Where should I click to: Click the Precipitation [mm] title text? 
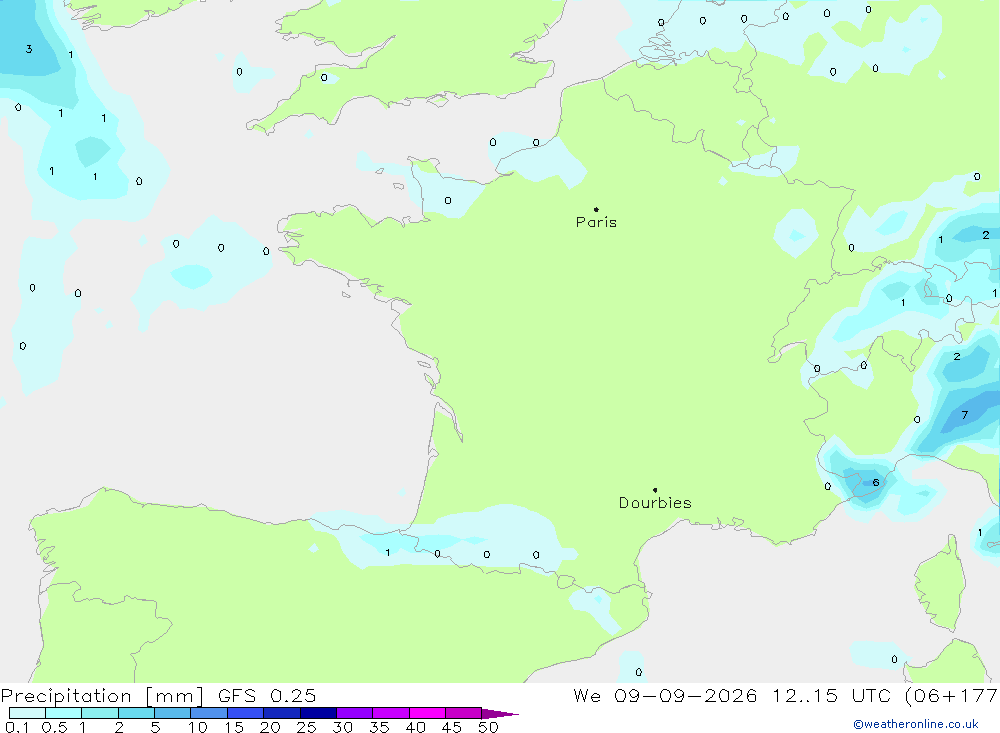tap(102, 695)
